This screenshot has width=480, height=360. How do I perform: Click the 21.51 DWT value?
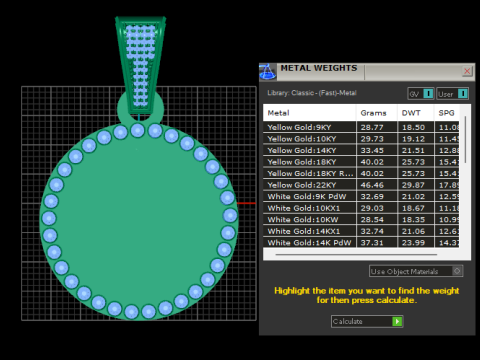413,150
